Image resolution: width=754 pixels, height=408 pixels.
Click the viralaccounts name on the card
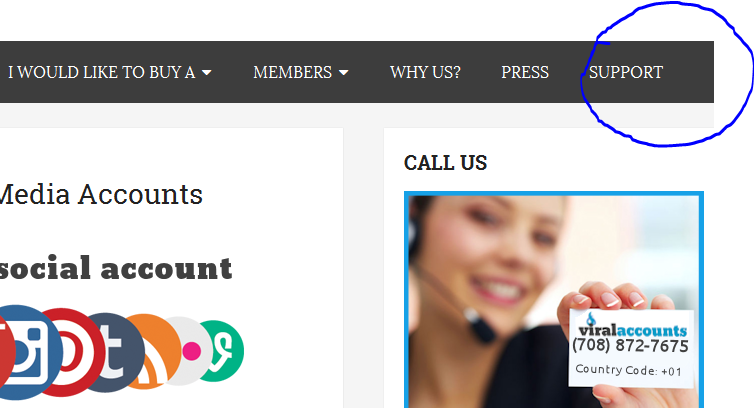click(x=633, y=330)
